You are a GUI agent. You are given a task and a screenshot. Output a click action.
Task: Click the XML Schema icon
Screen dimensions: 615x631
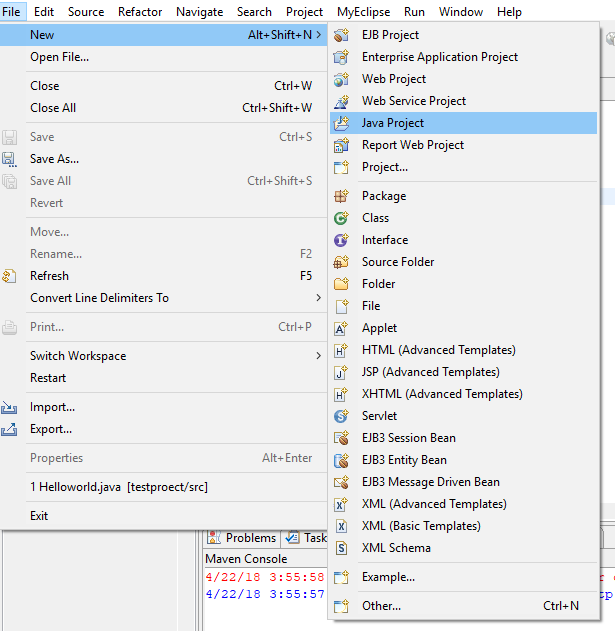coord(341,548)
